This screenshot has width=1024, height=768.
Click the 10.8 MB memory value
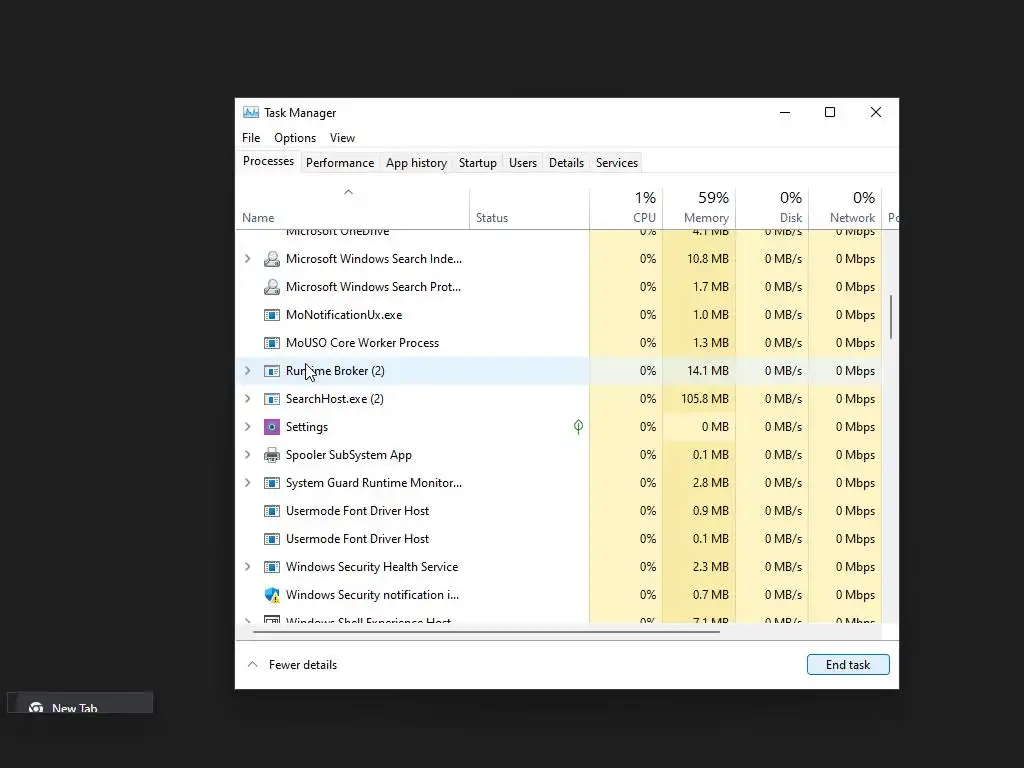pos(708,259)
